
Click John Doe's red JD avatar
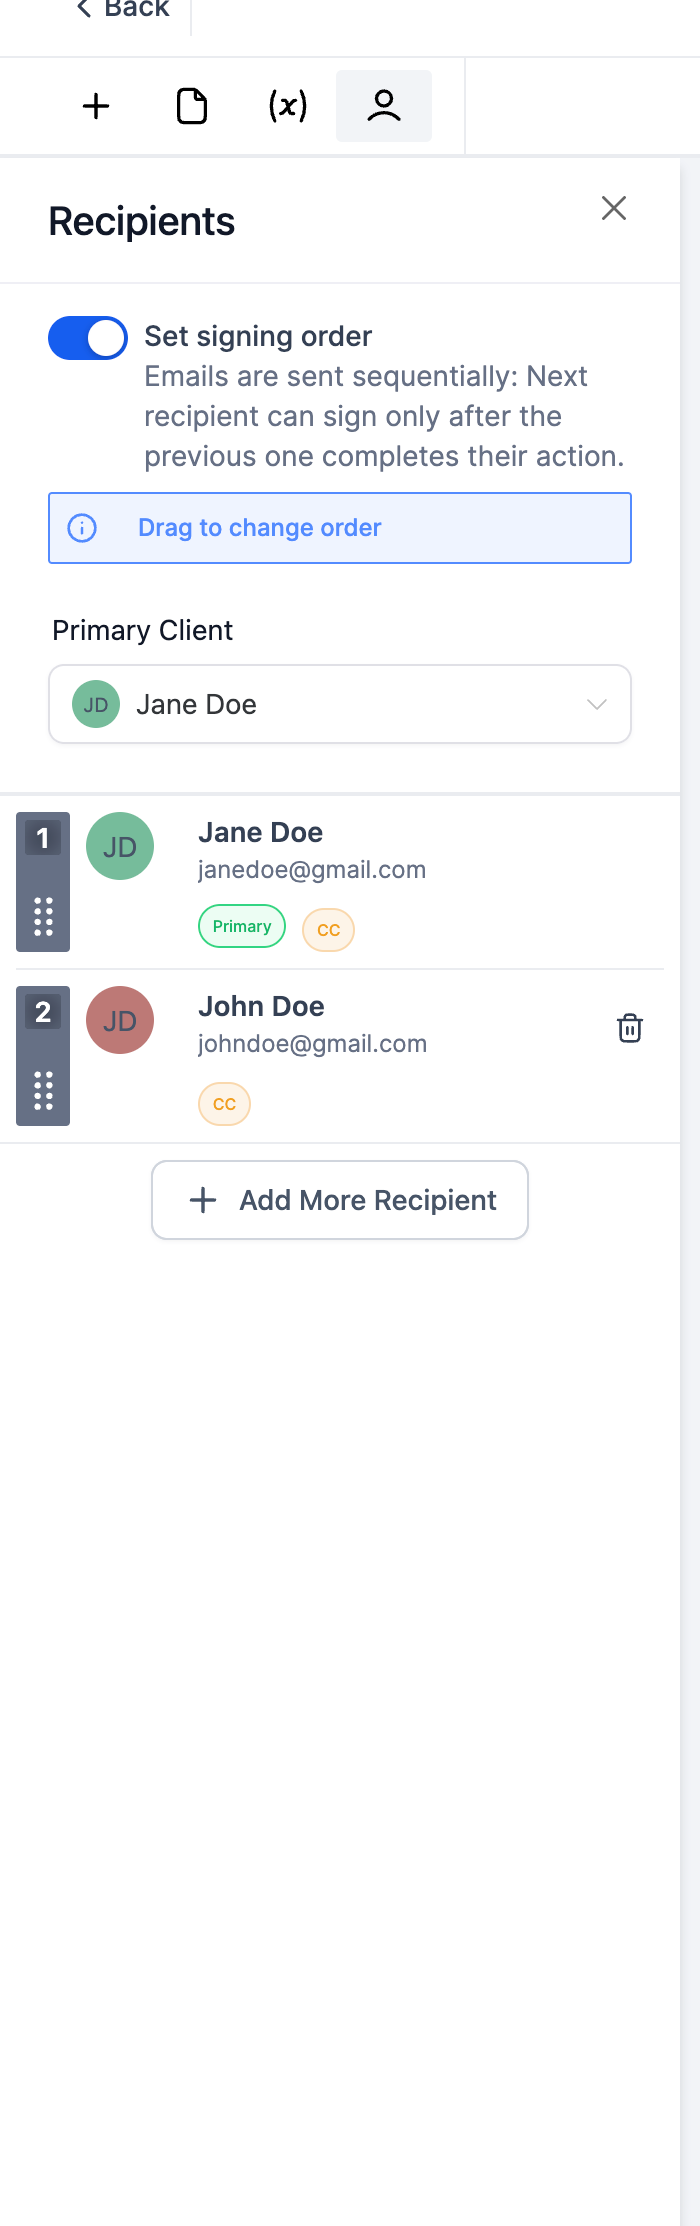pyautogui.click(x=120, y=1020)
